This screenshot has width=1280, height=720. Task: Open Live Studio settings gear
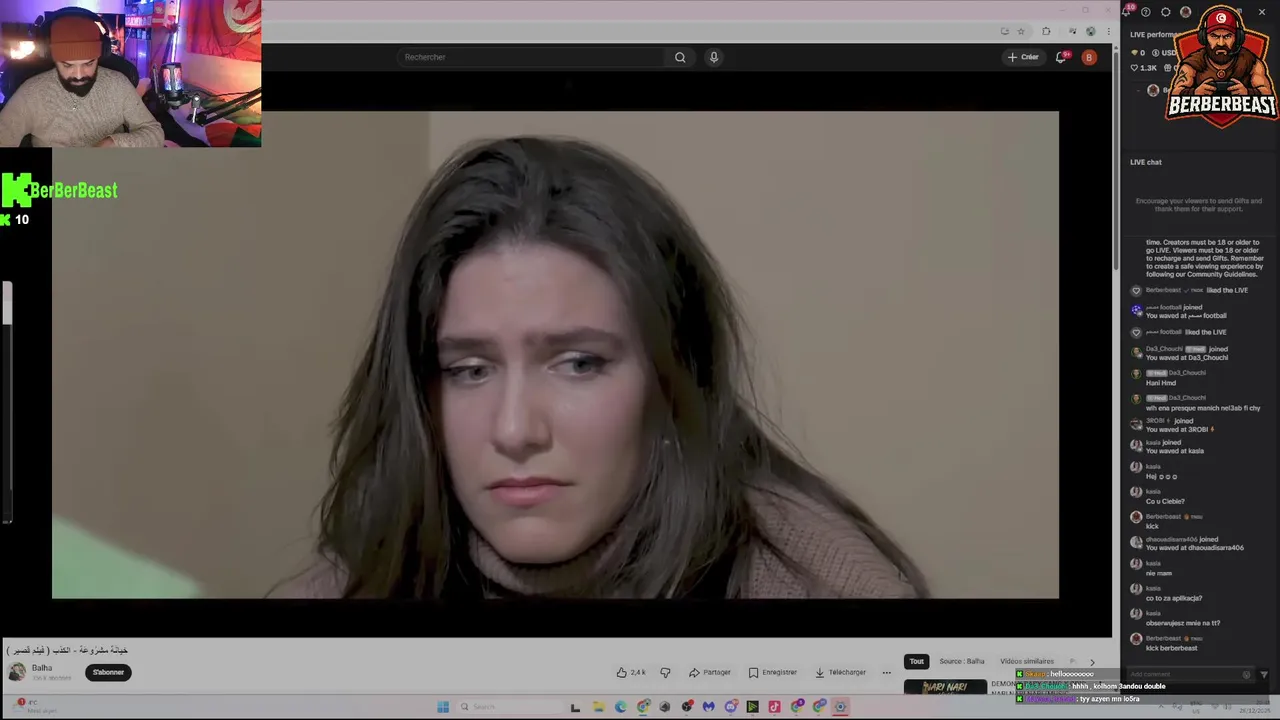coord(1166,12)
